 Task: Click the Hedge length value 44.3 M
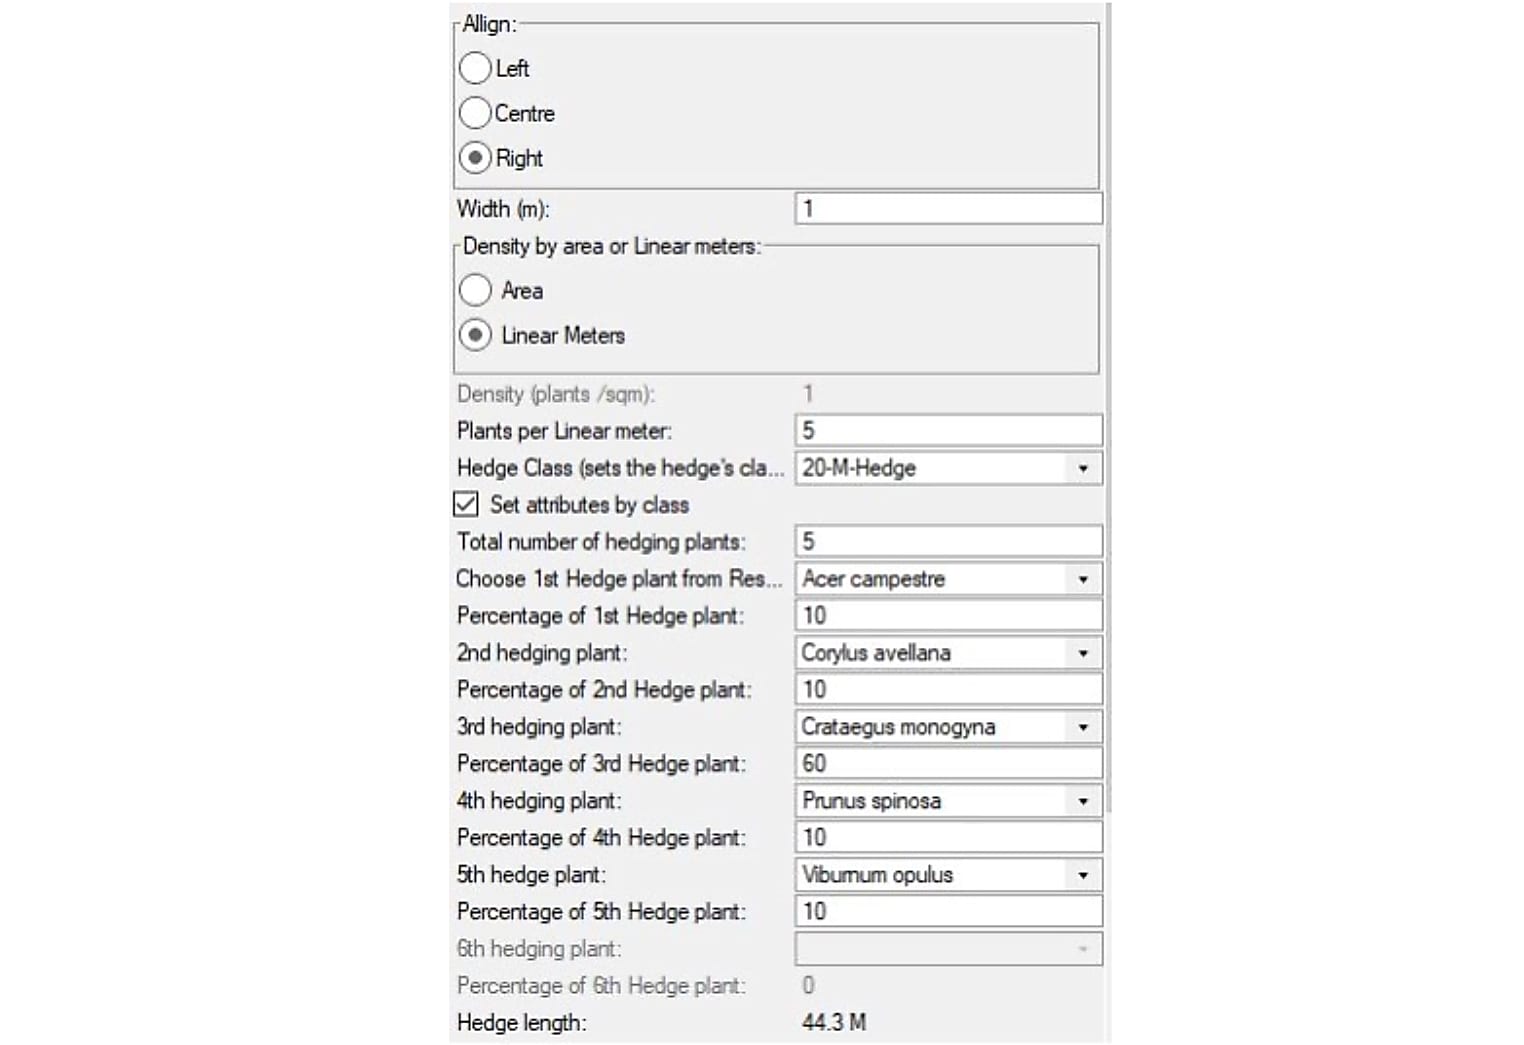click(x=834, y=1022)
